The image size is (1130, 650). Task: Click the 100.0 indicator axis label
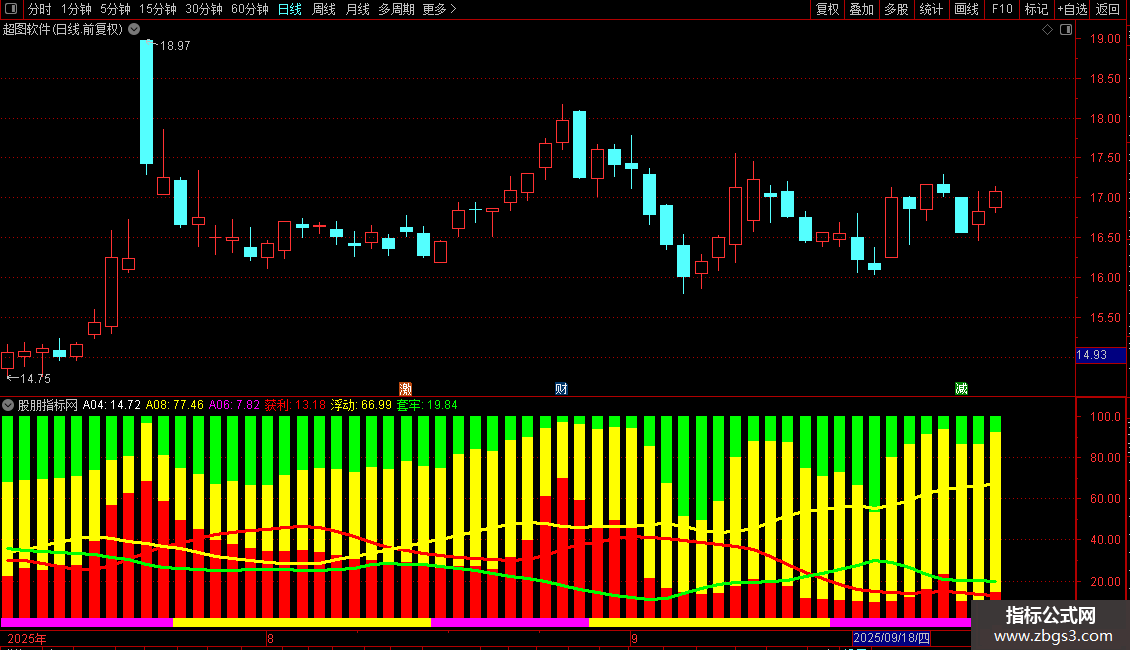point(1105,417)
